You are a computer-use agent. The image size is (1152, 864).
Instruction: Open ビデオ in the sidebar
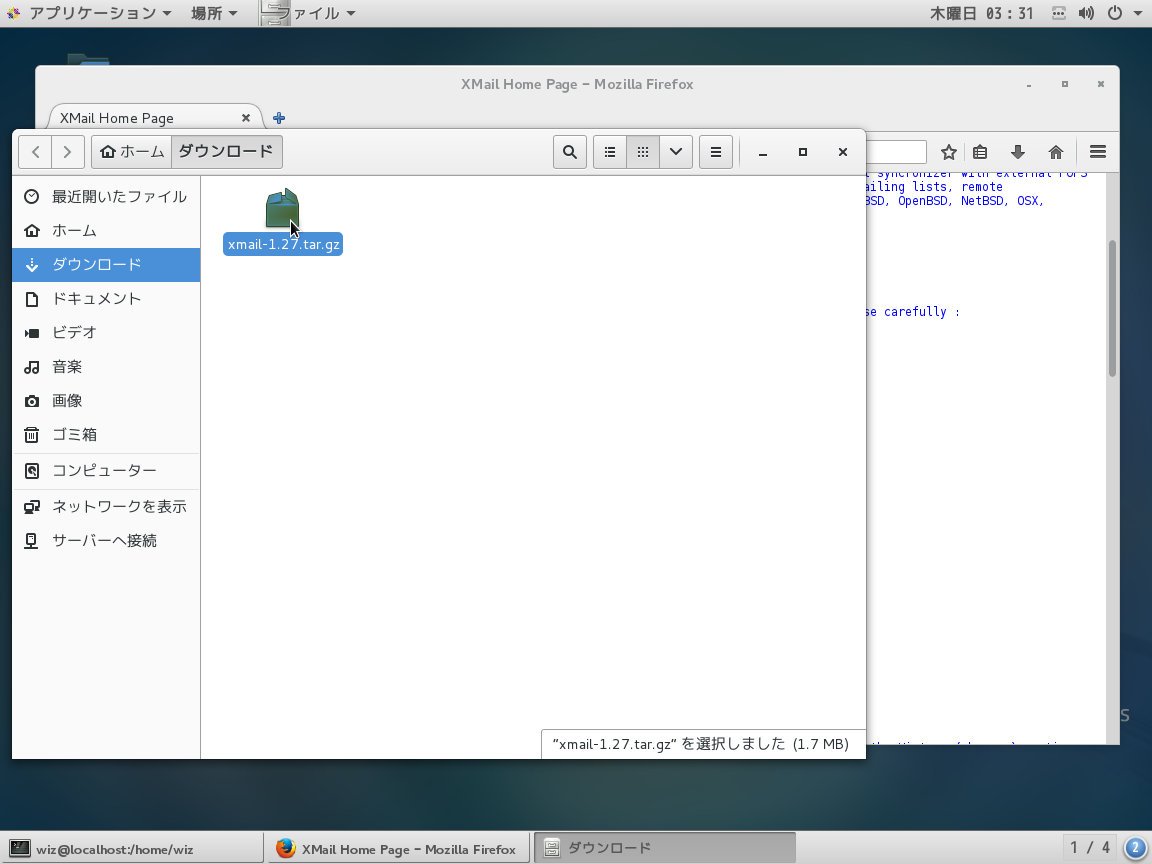click(x=106, y=333)
